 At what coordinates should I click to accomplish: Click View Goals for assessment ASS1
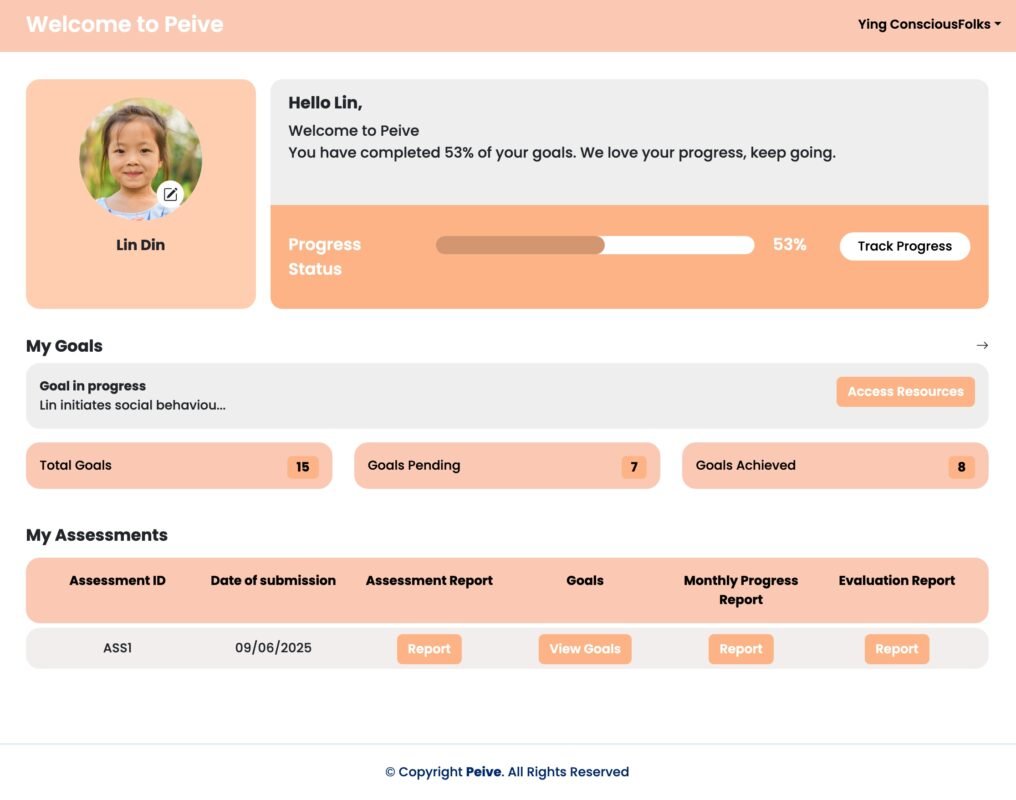click(585, 649)
